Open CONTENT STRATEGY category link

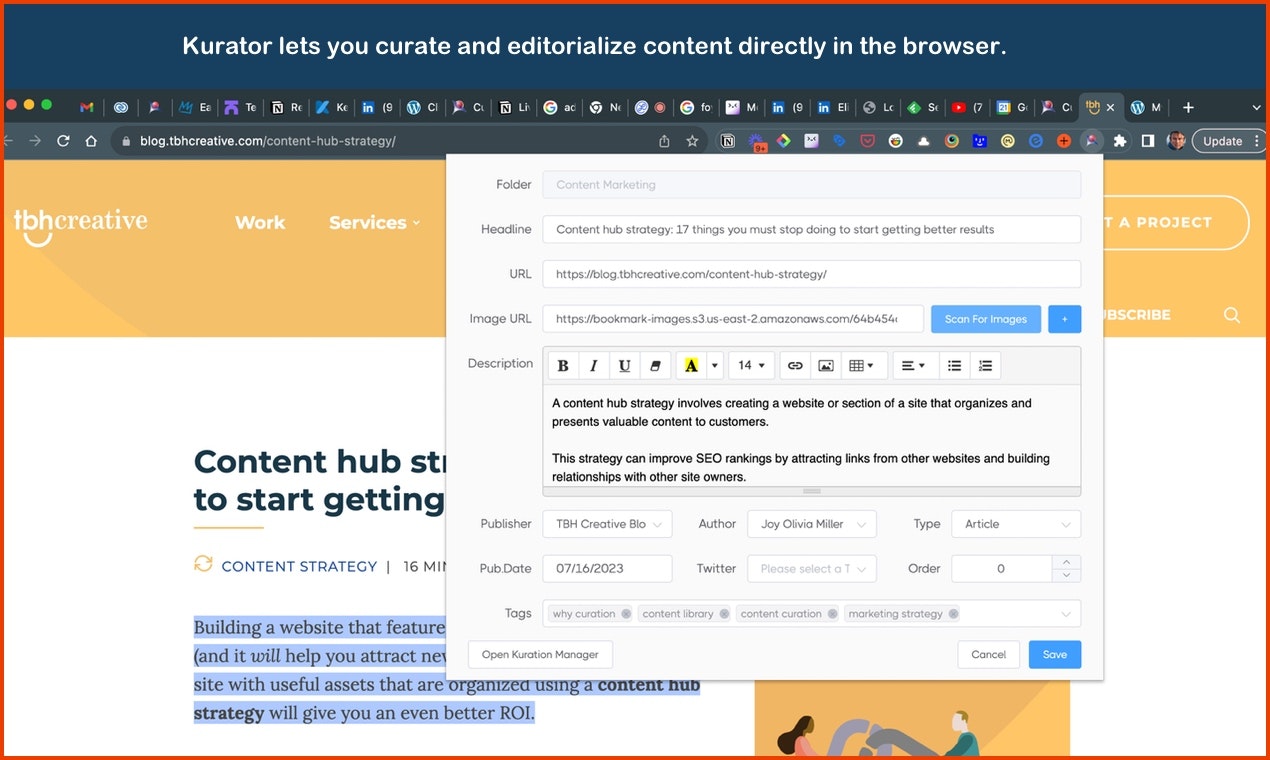tap(299, 566)
